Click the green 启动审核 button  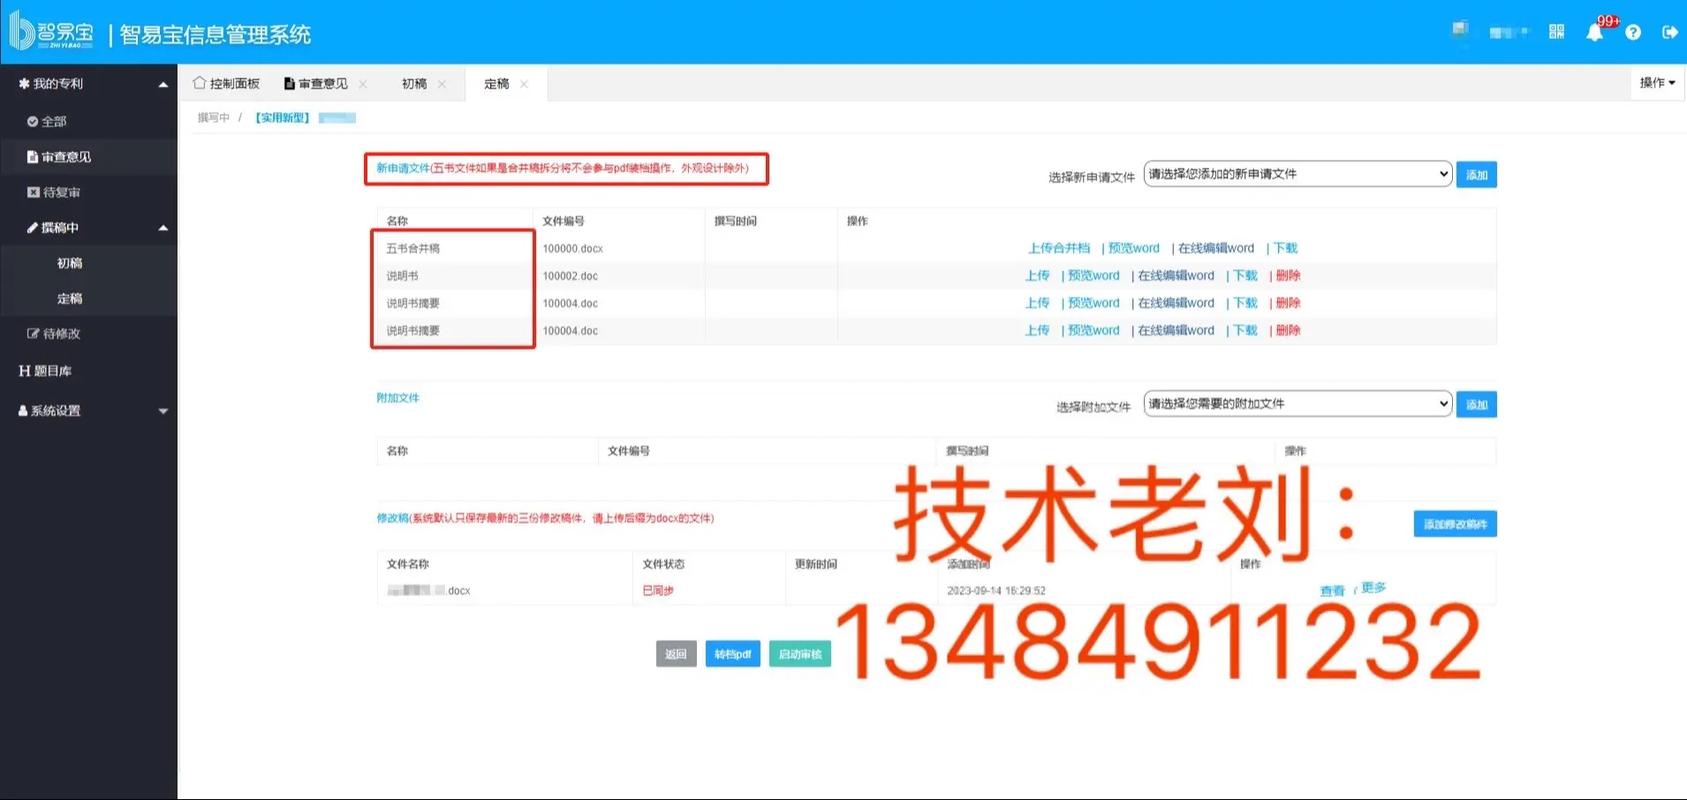pyautogui.click(x=800, y=654)
